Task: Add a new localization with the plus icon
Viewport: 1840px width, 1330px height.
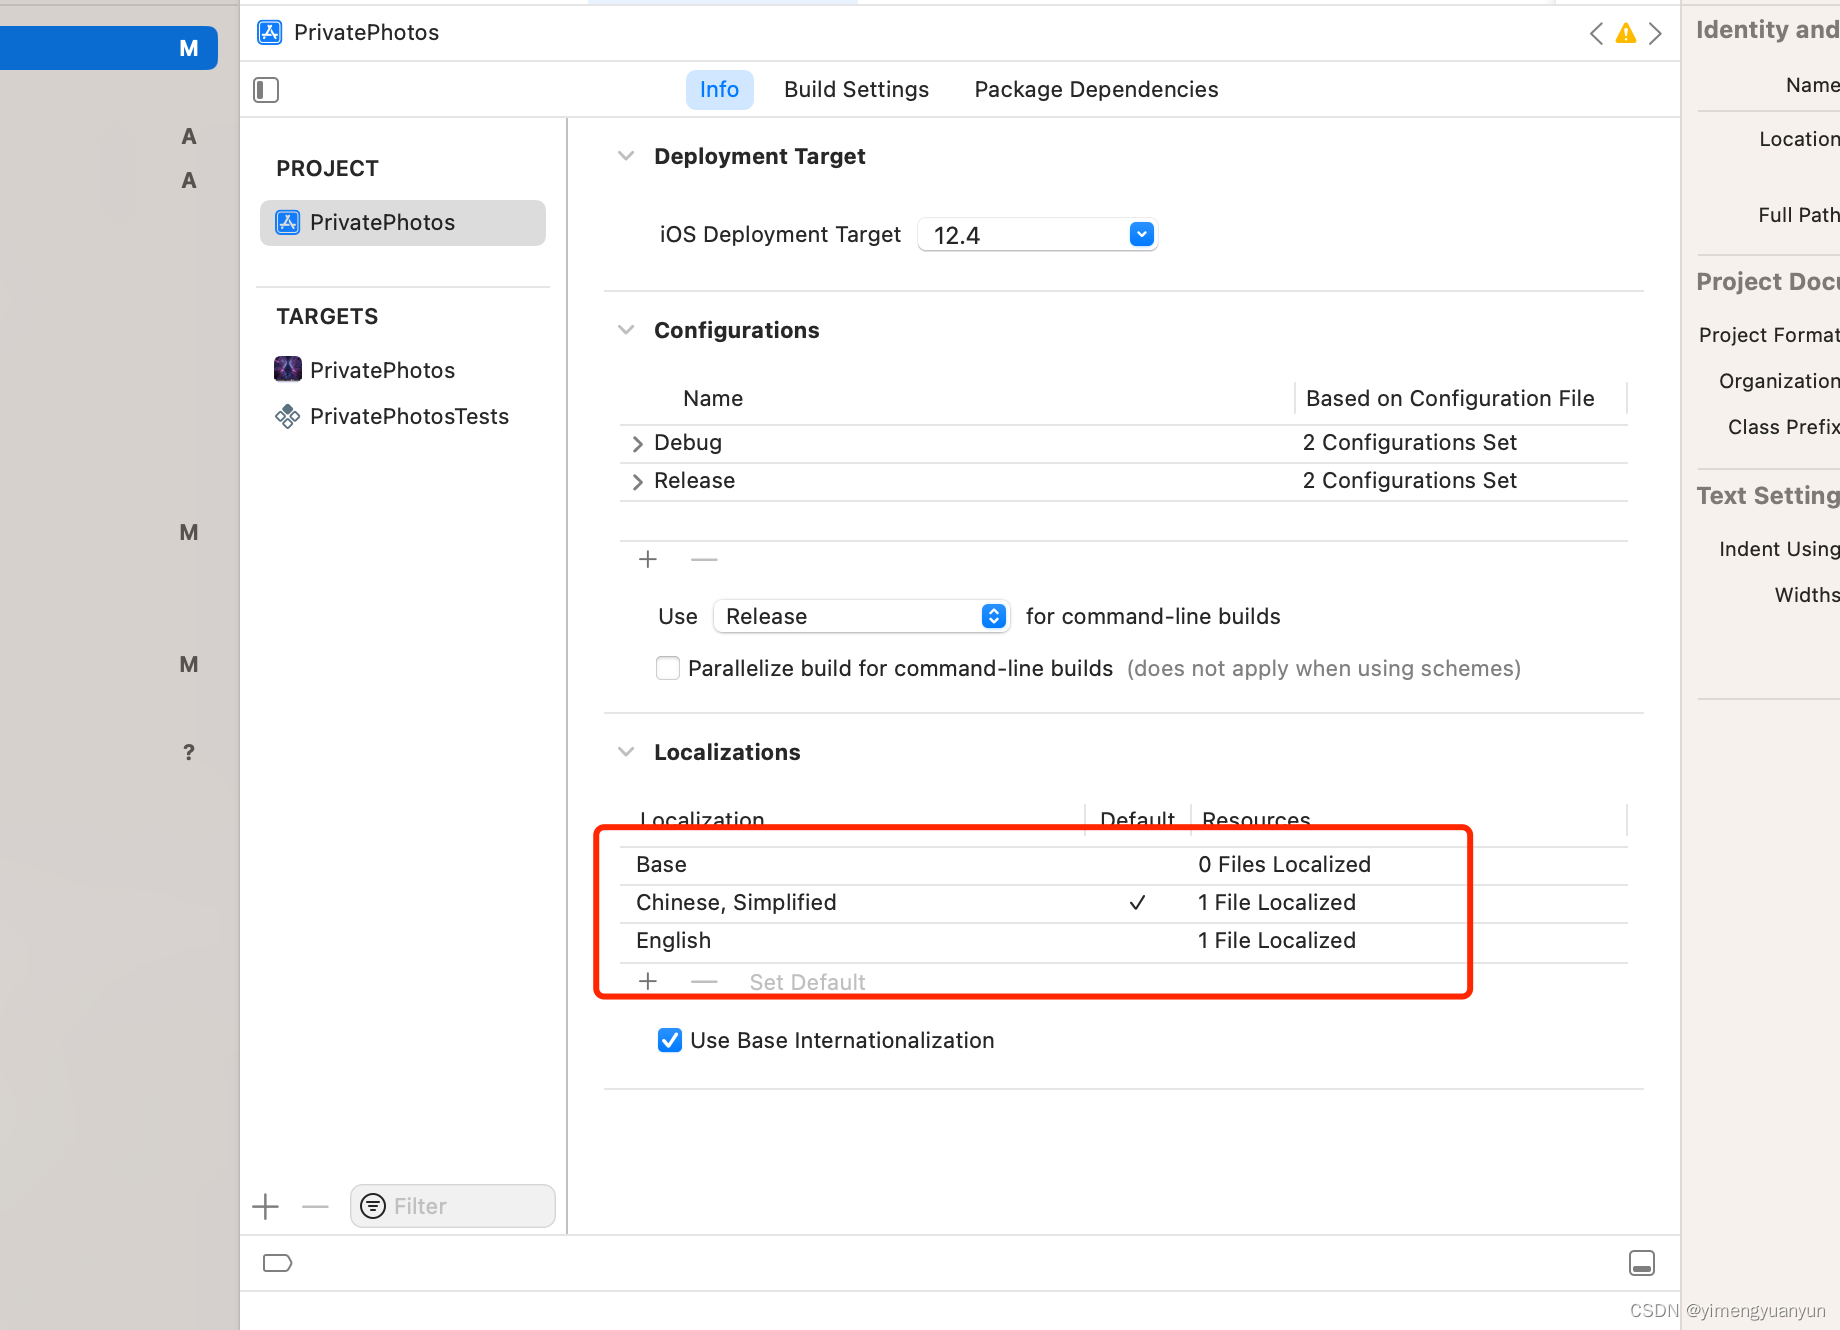Action: click(648, 981)
